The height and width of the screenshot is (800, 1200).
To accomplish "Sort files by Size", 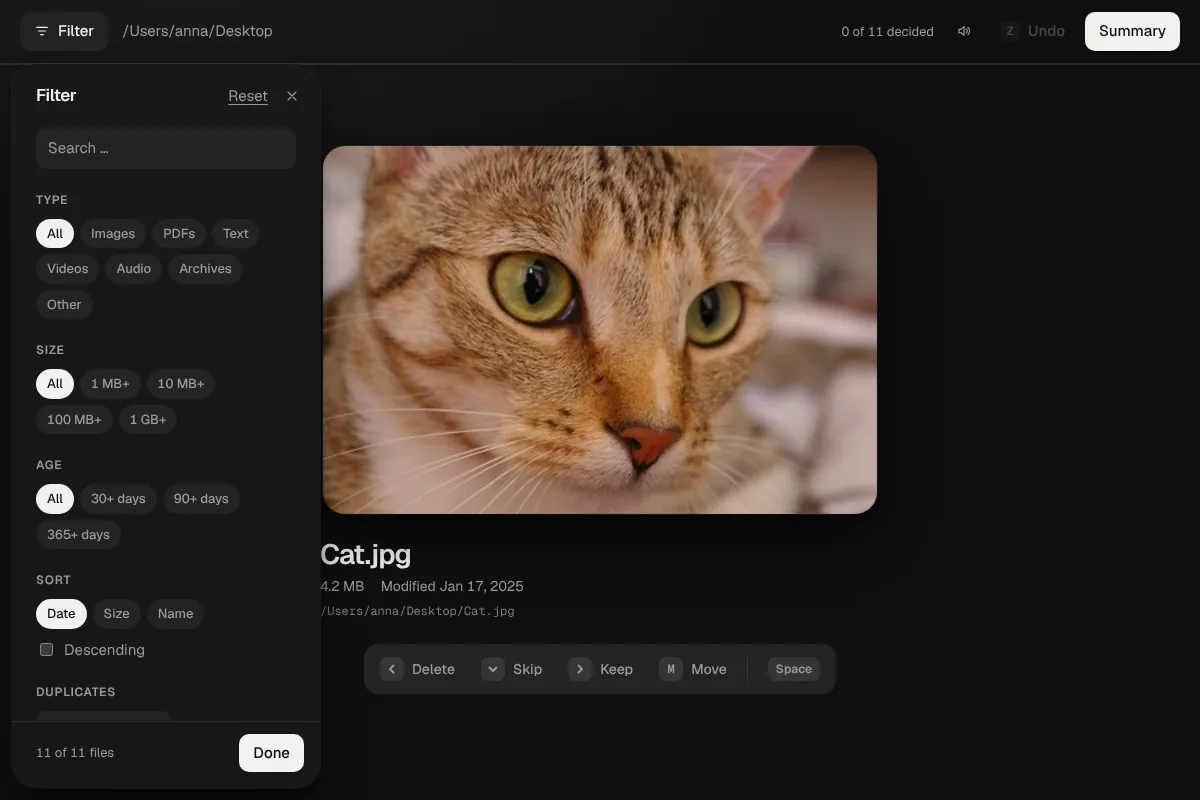I will tap(116, 614).
